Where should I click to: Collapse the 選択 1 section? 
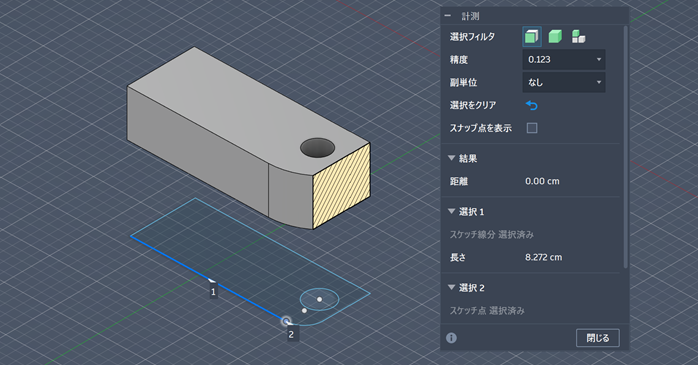point(451,211)
